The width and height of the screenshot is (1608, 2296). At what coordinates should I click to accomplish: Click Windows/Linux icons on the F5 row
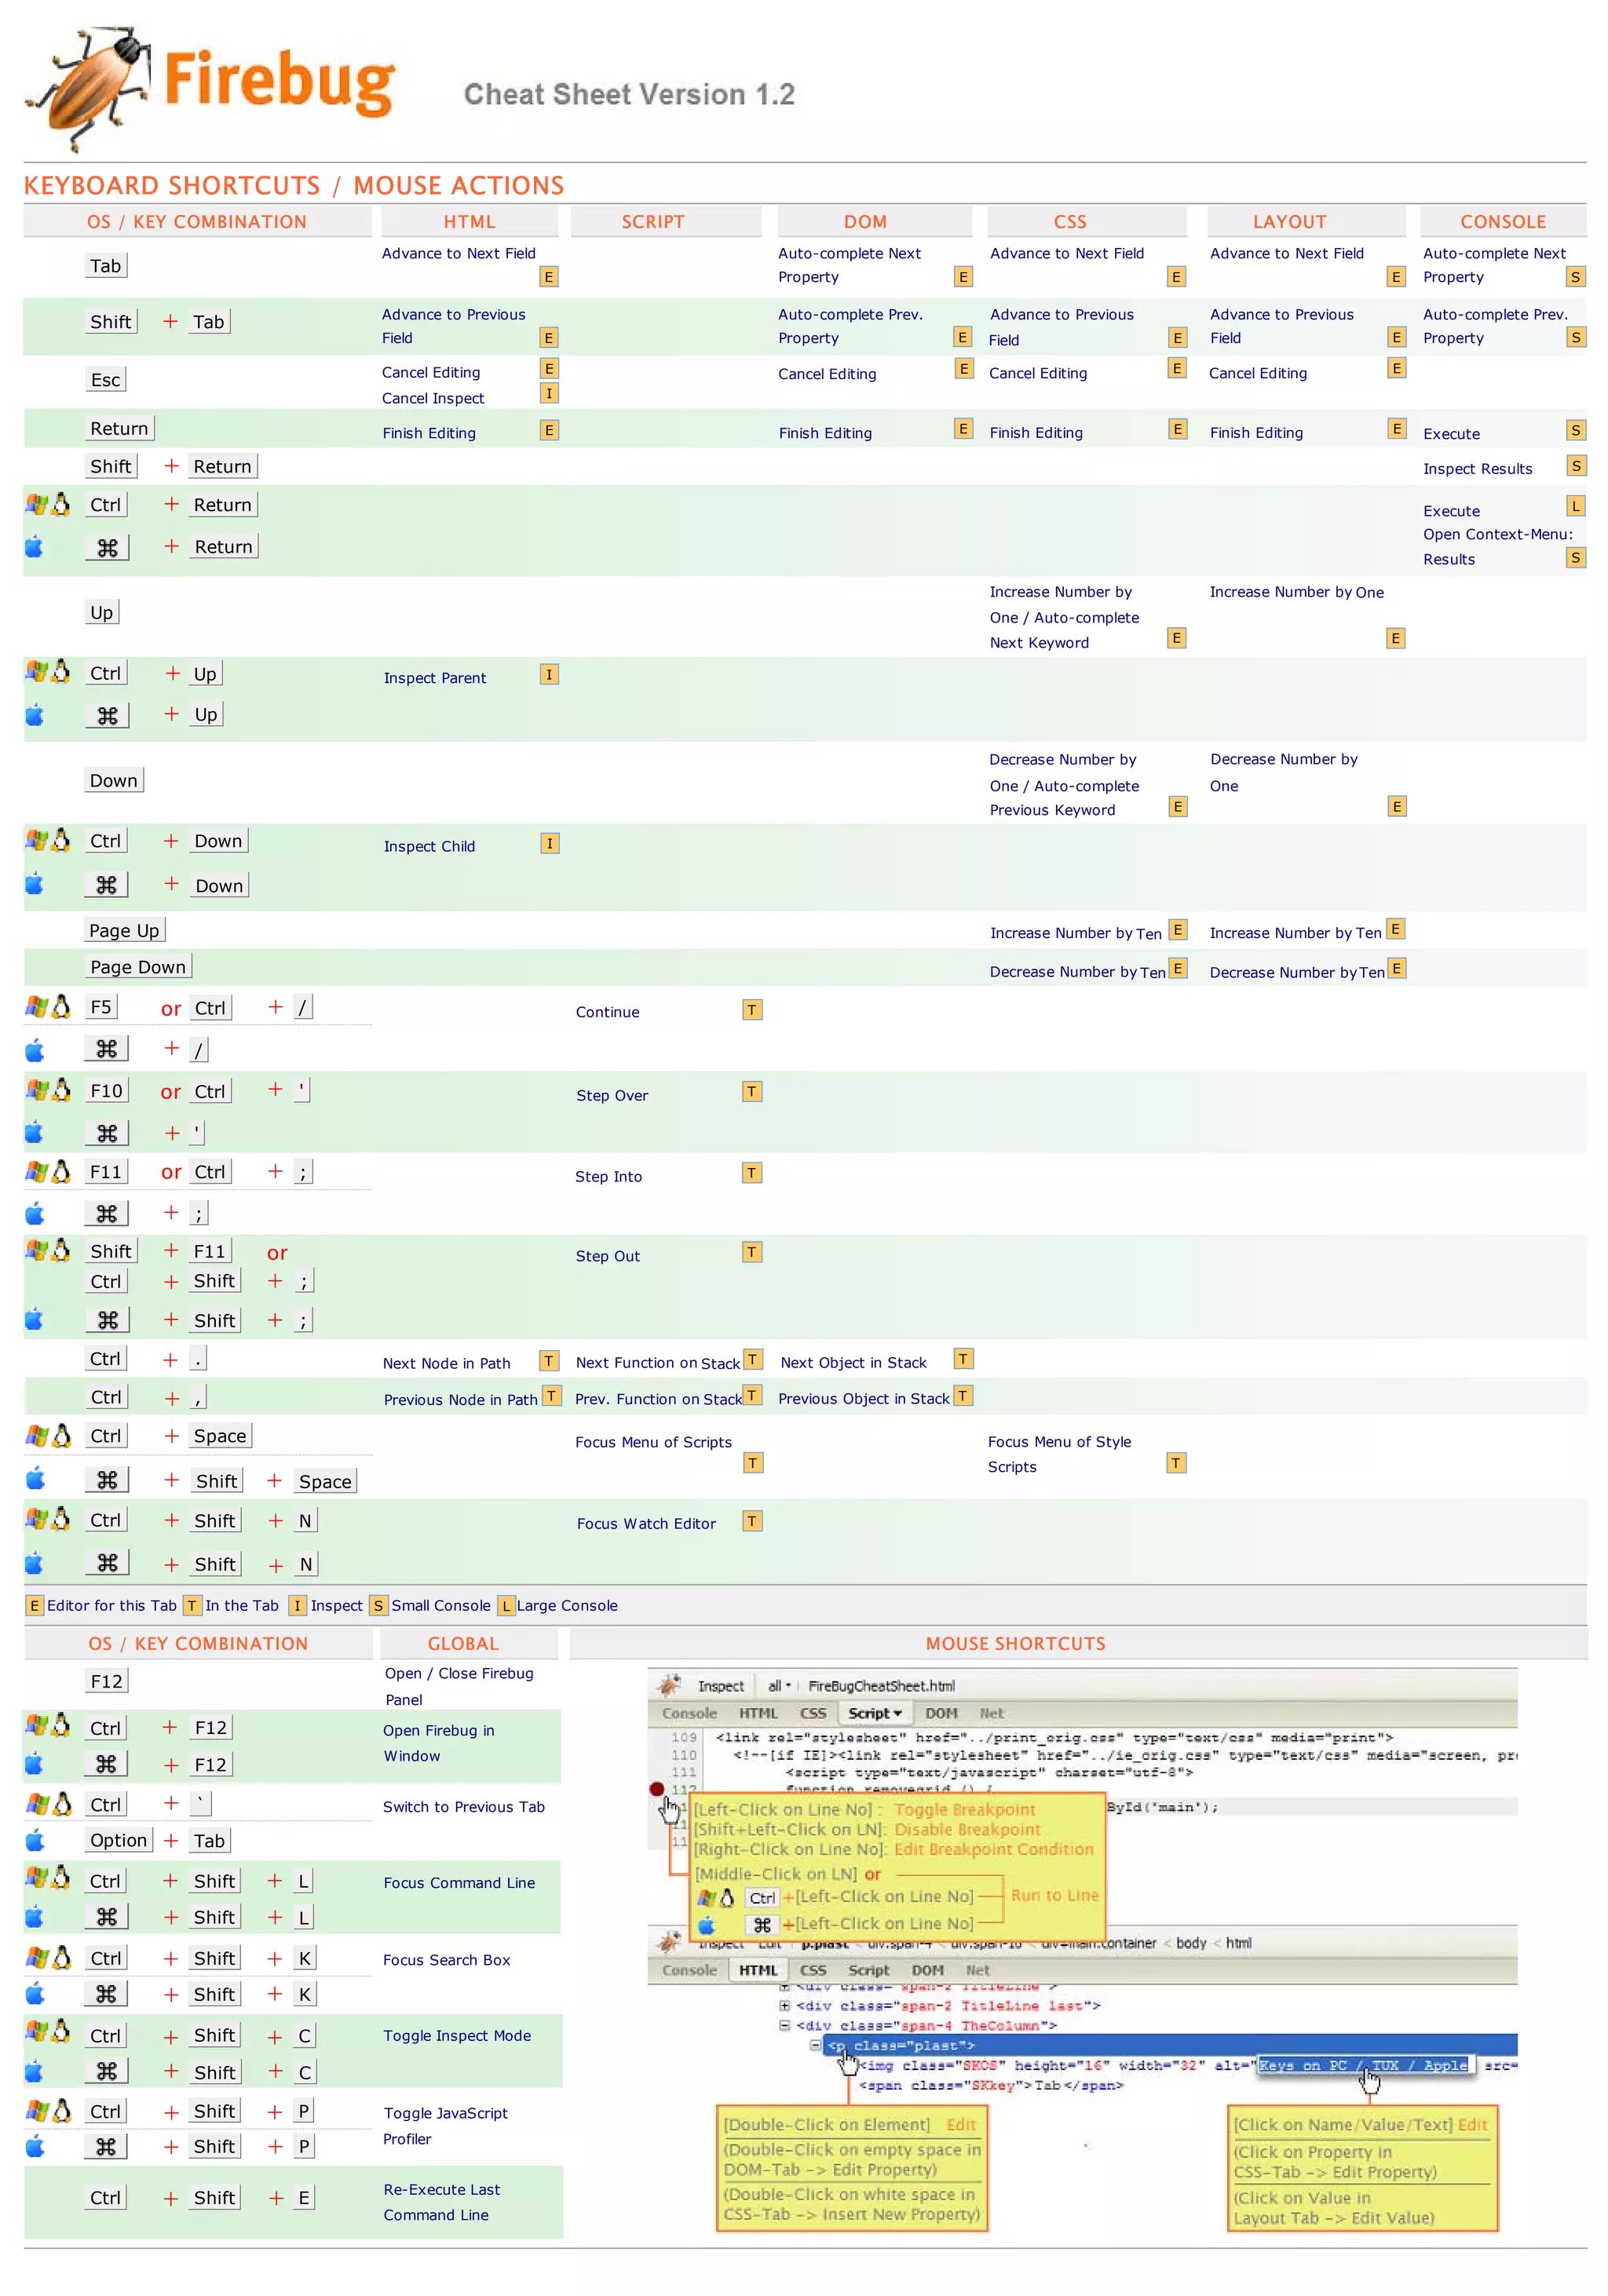[x=48, y=1006]
